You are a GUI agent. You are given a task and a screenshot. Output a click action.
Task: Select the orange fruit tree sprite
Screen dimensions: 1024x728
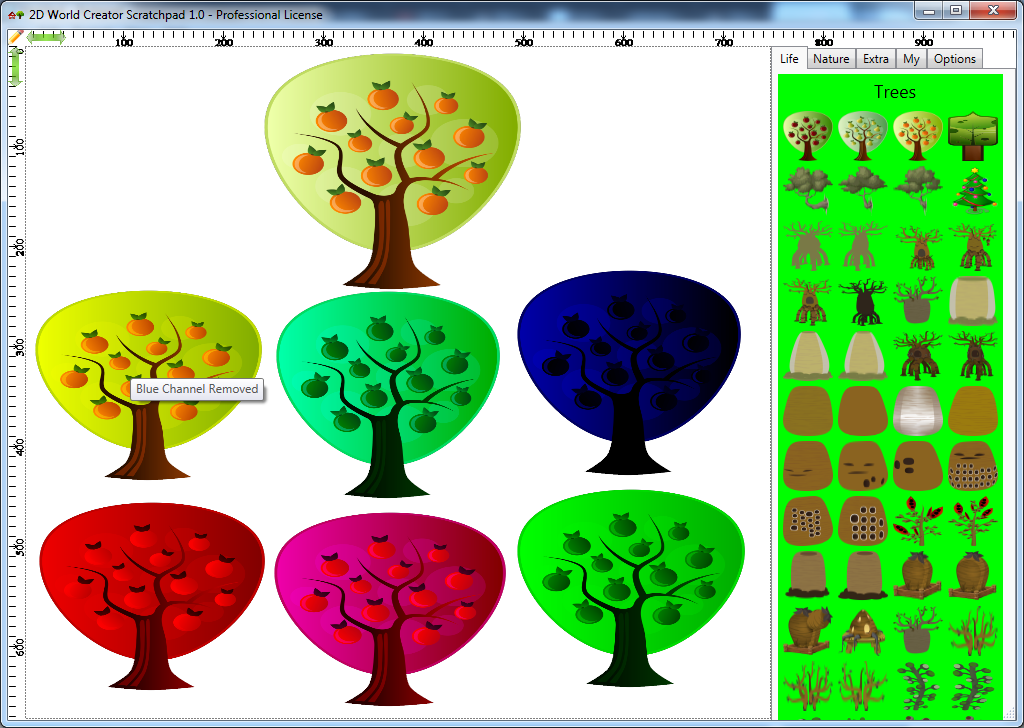tap(918, 136)
